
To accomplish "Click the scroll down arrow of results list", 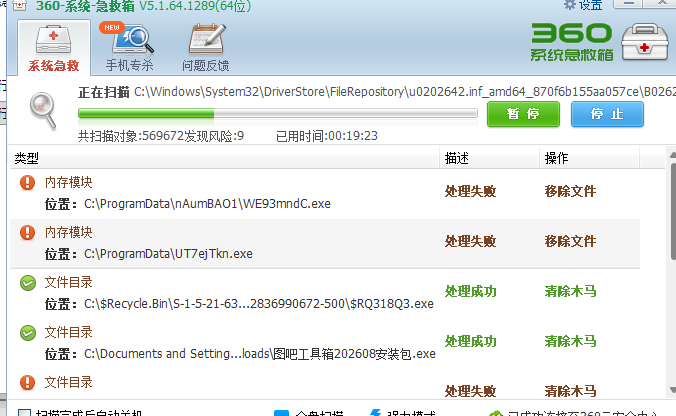I will click(x=673, y=390).
